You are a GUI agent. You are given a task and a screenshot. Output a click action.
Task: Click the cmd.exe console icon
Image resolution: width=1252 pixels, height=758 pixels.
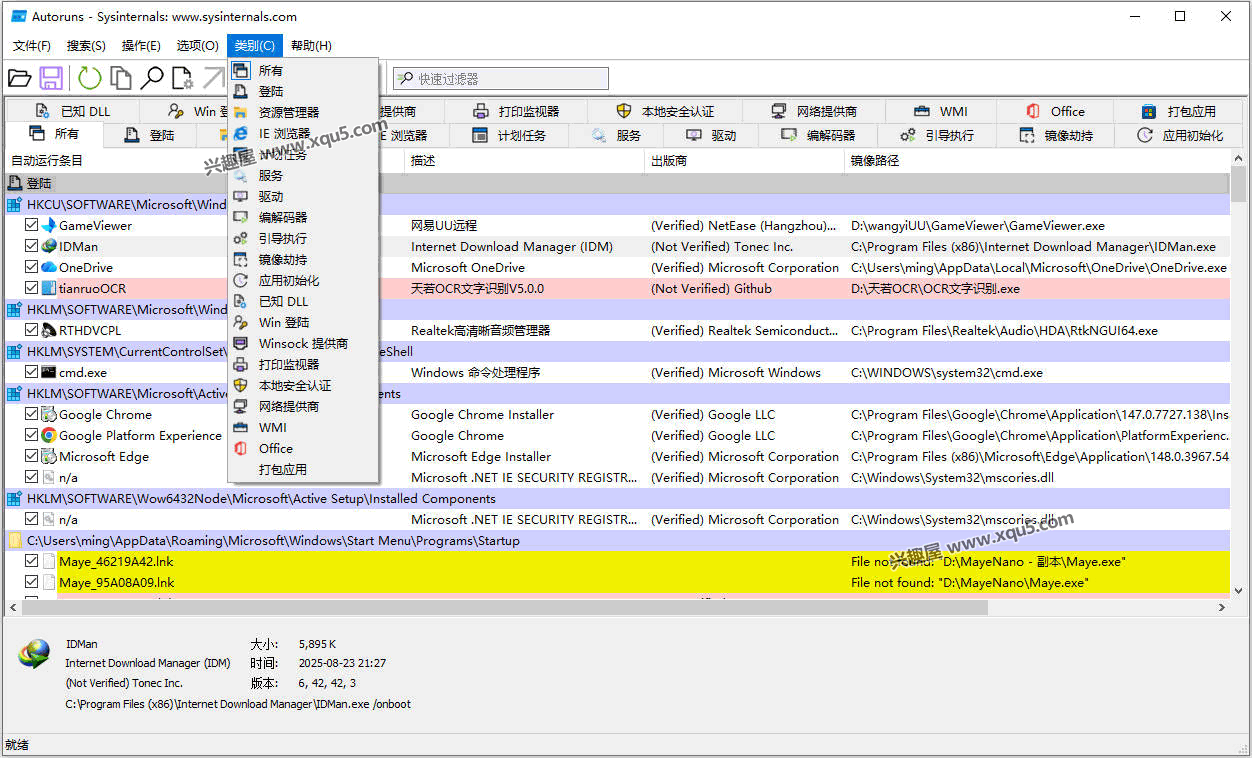click(48, 373)
